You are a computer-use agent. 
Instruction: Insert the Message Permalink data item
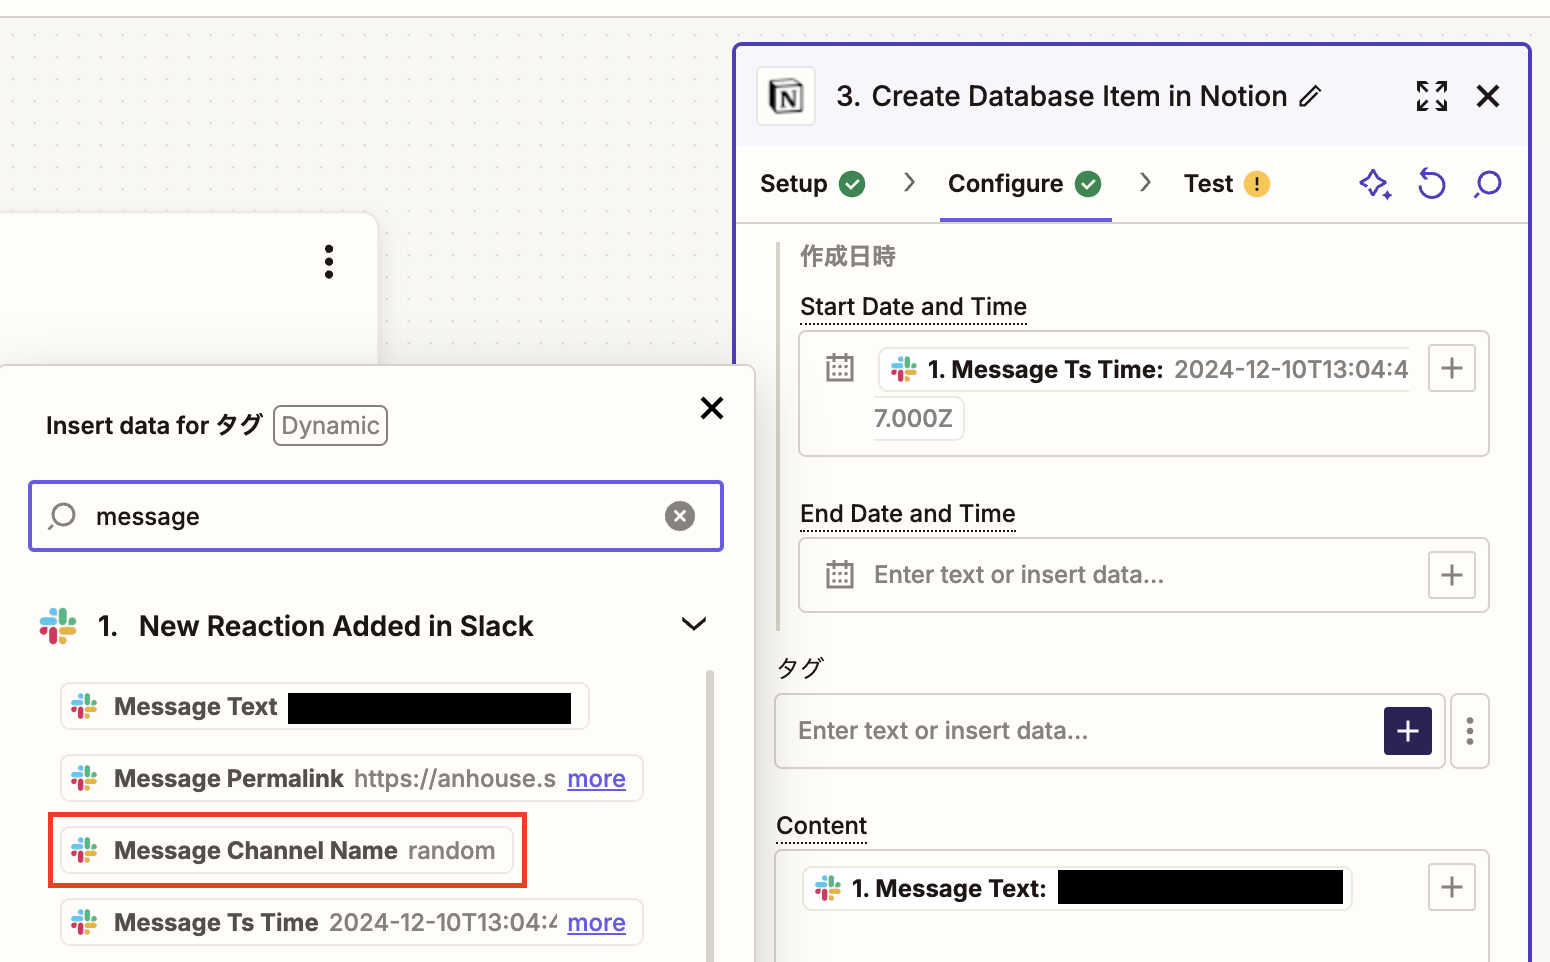(x=352, y=779)
